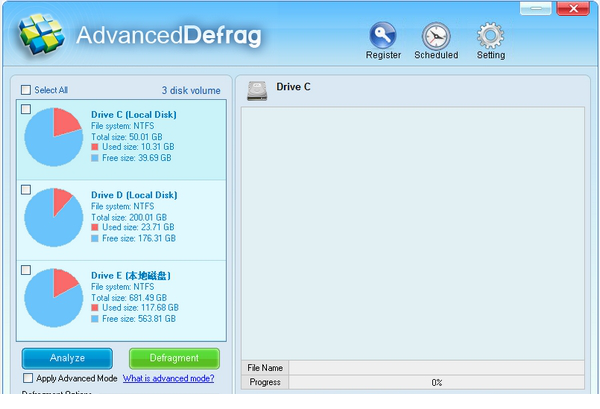Click the Defragment button
Image resolution: width=600 pixels, height=409 pixels.
(x=174, y=358)
